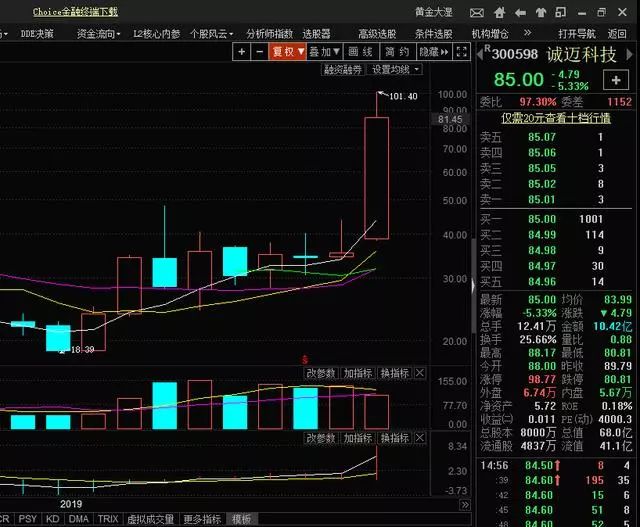Open DDE决策 menu
This screenshot has width=640, height=527.
pos(37,34)
